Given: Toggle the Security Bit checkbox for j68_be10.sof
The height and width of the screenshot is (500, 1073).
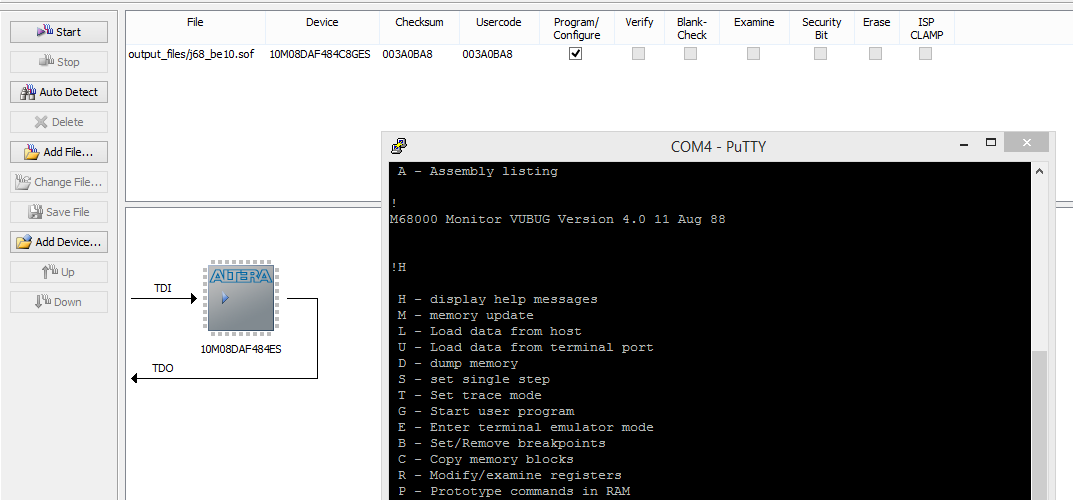Looking at the screenshot, I should [x=820, y=53].
